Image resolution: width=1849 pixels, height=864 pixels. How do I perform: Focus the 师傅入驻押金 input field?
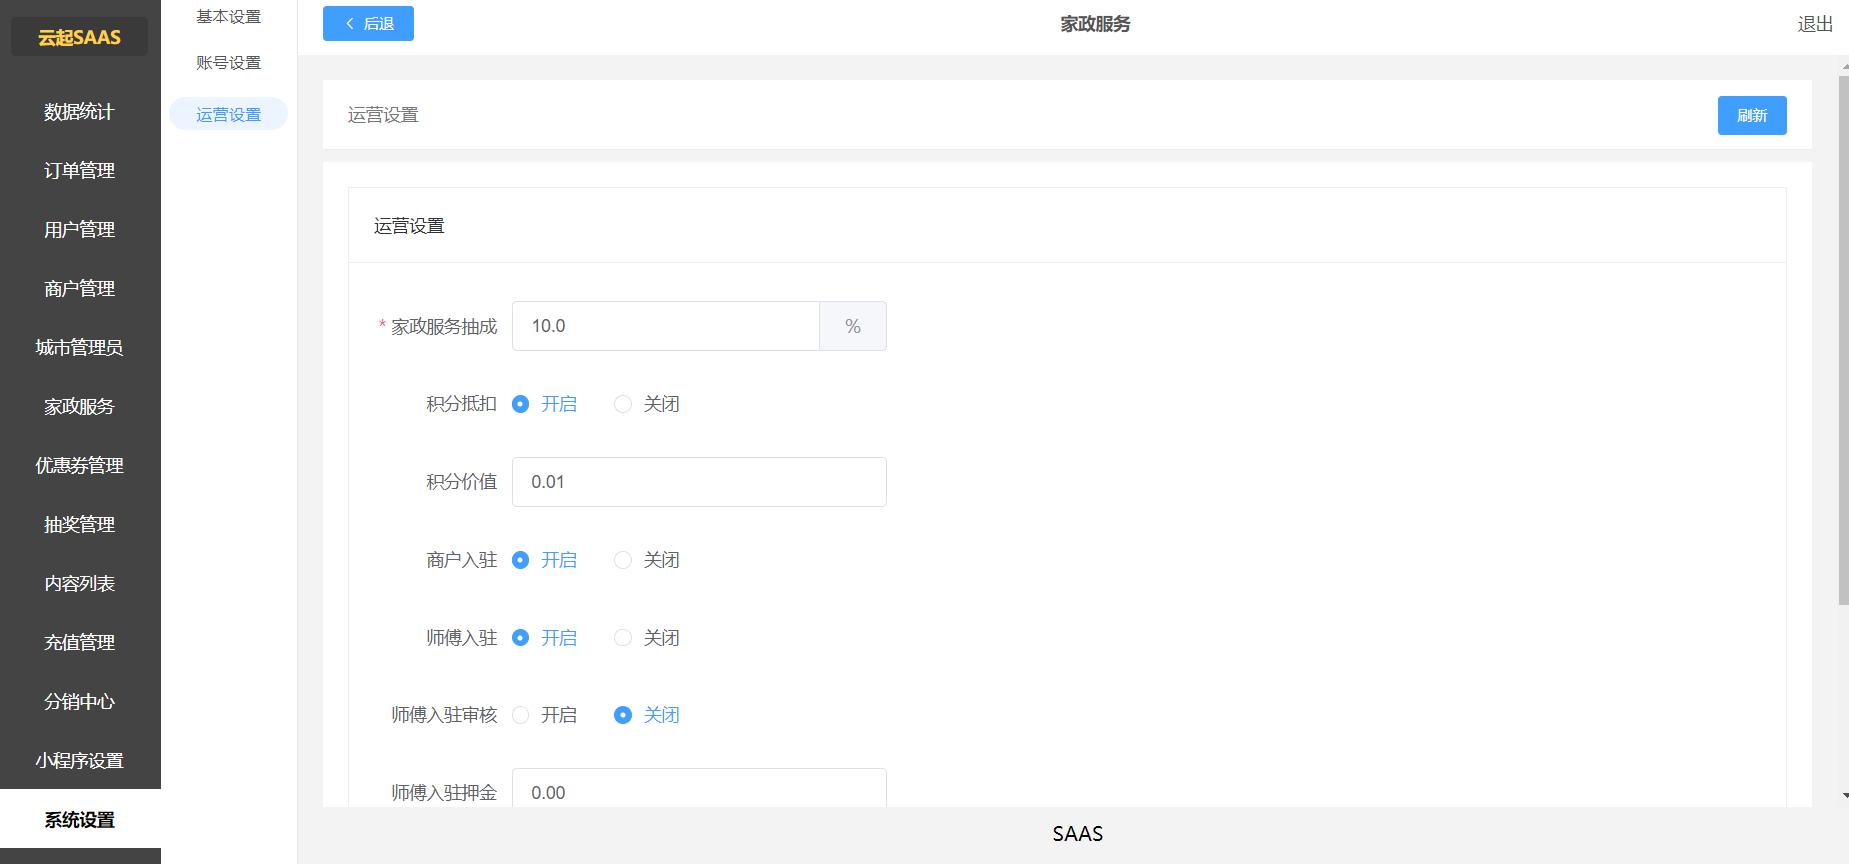[699, 788]
